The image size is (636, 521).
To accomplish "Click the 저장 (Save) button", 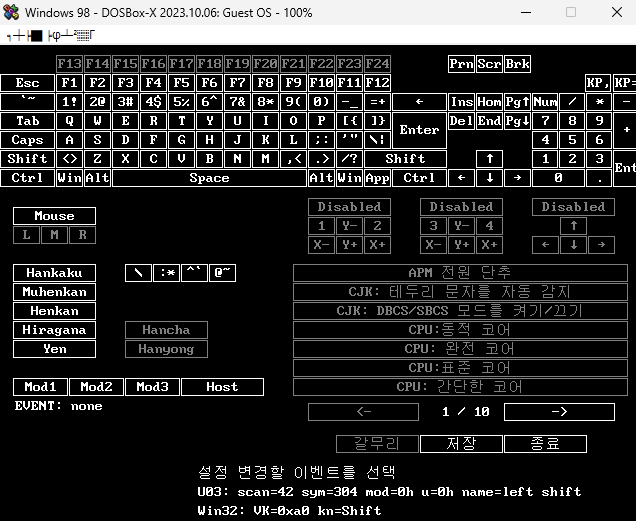I will [461, 444].
